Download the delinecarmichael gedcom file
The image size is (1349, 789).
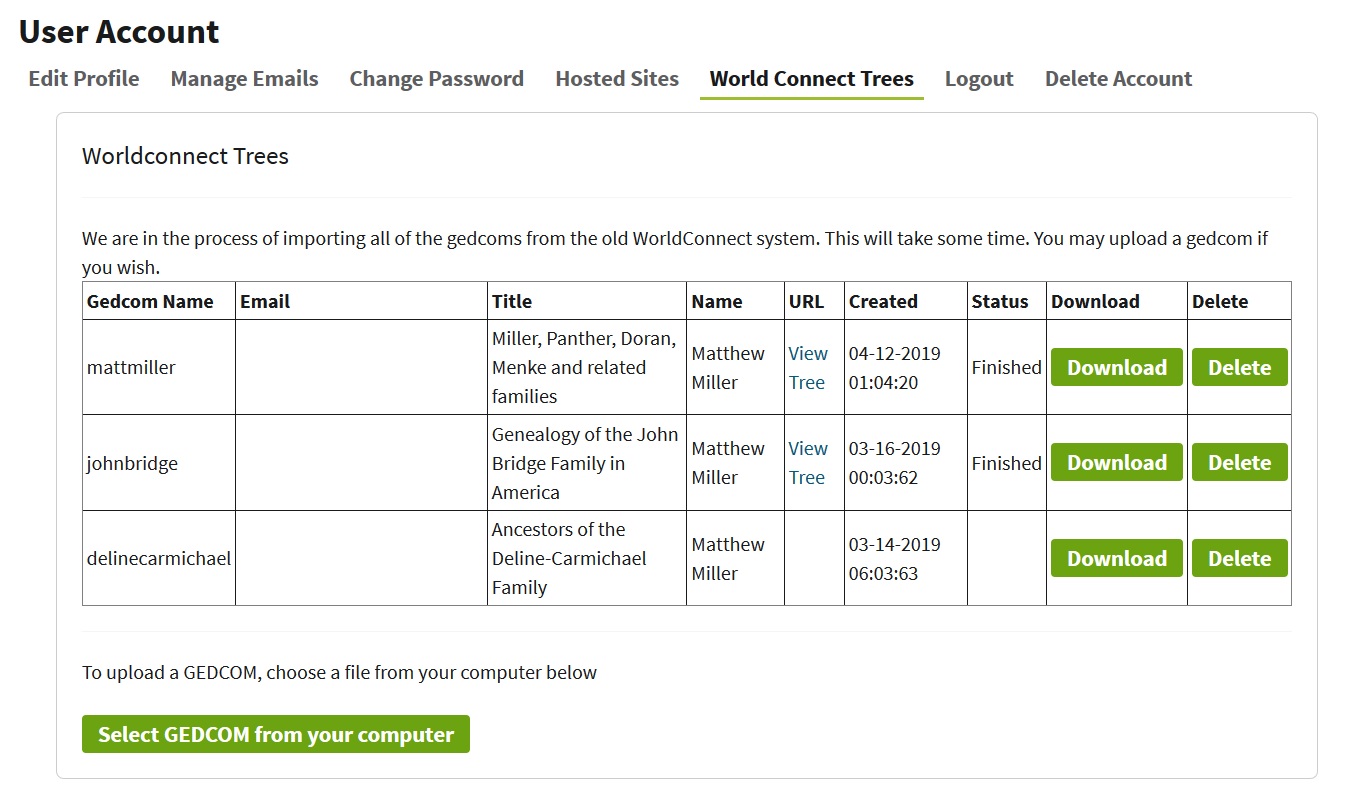click(1116, 558)
